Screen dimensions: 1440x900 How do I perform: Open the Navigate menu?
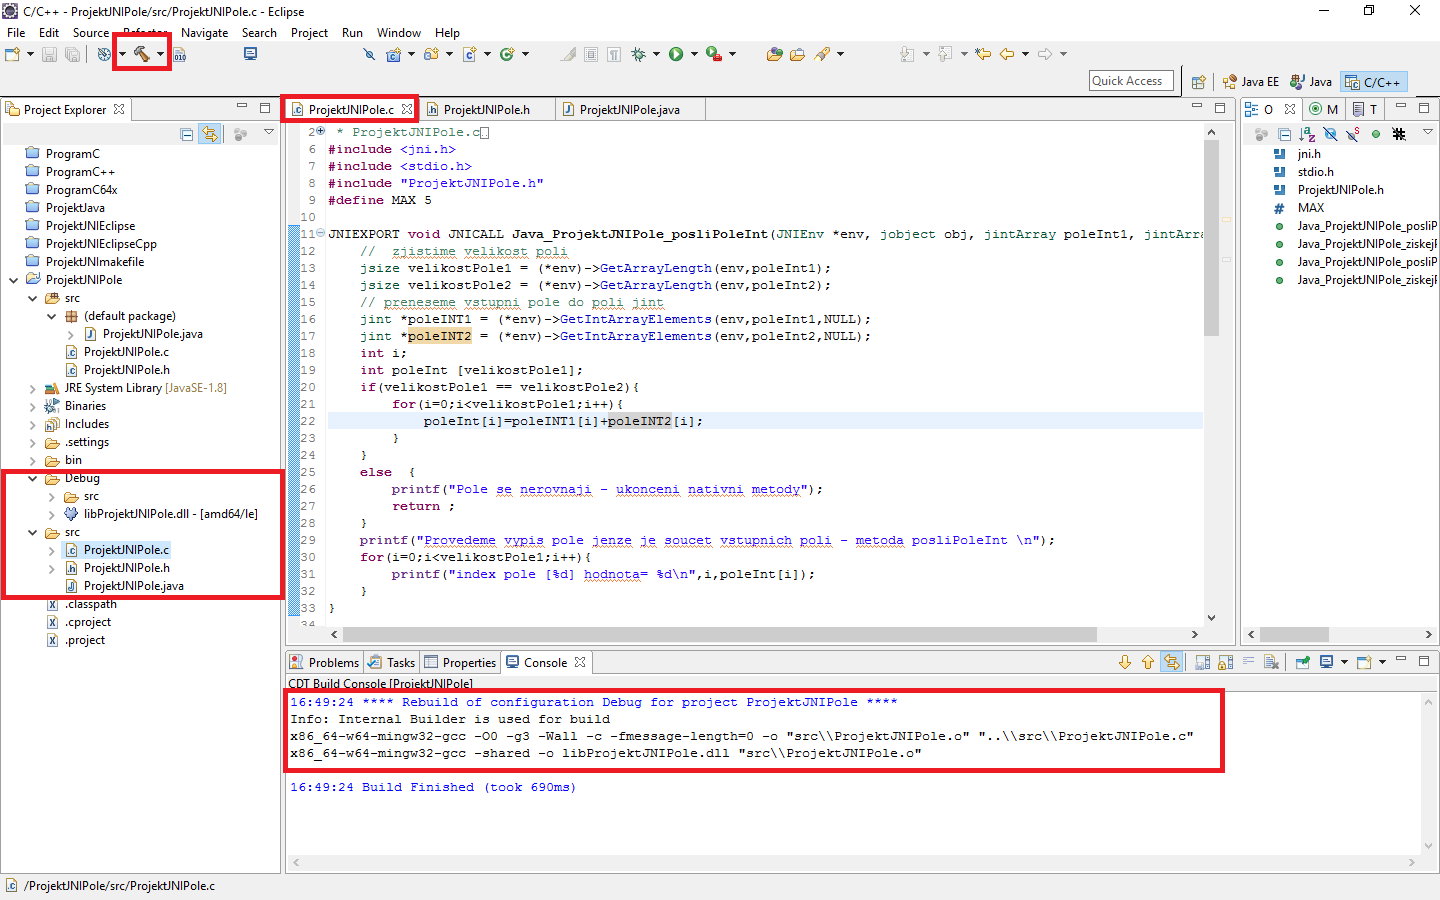click(x=204, y=32)
